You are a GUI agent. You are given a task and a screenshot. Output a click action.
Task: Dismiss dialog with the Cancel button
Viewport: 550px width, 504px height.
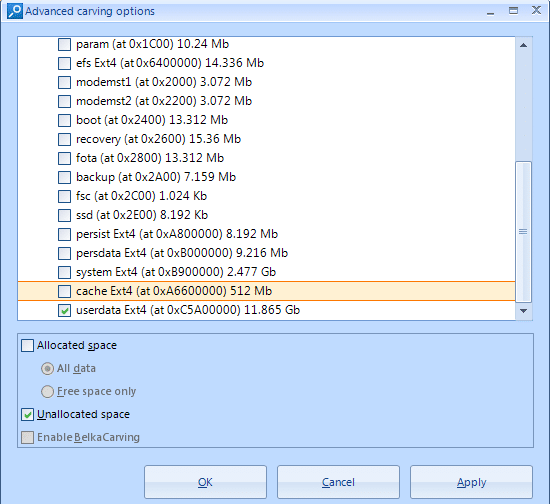[338, 482]
